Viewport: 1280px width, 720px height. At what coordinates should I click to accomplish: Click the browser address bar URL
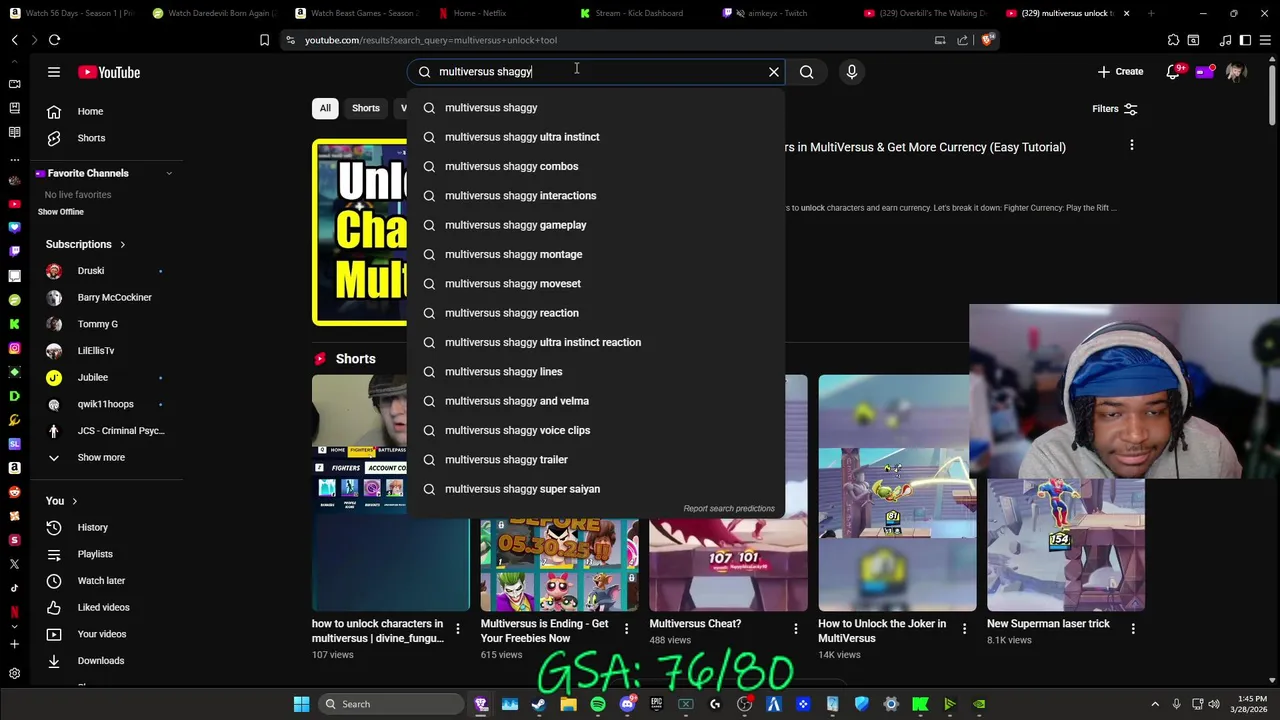431,40
